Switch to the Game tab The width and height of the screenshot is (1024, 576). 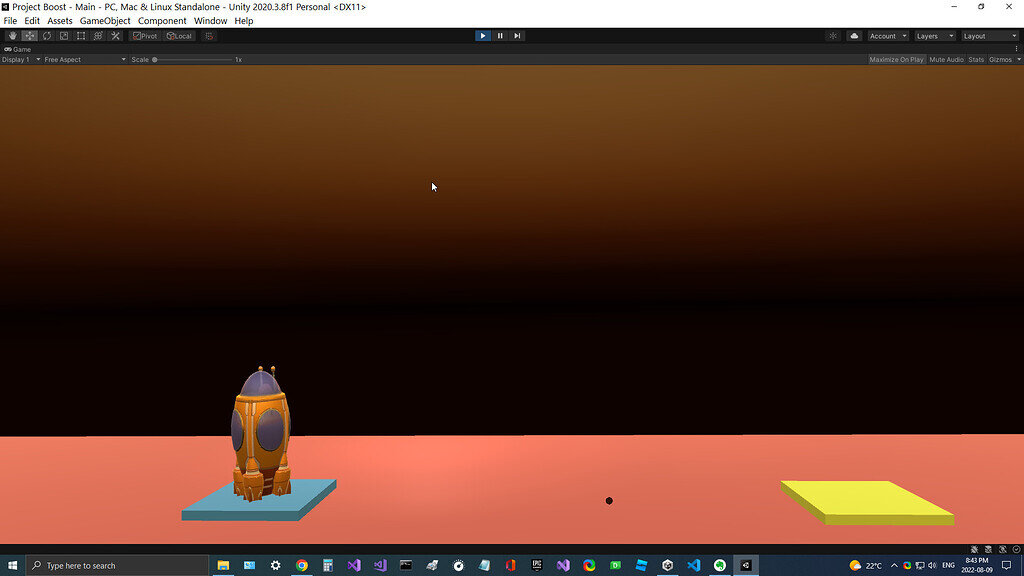click(17, 48)
